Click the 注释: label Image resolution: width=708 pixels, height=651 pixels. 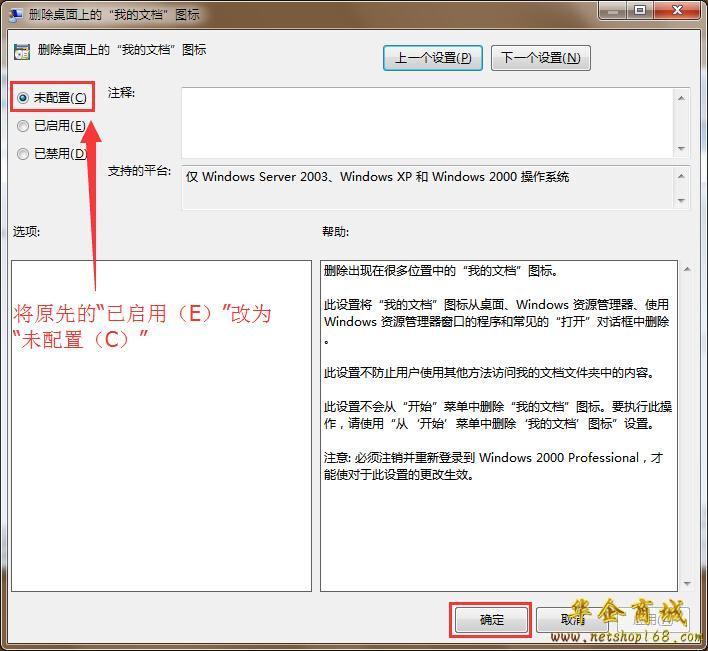click(121, 93)
